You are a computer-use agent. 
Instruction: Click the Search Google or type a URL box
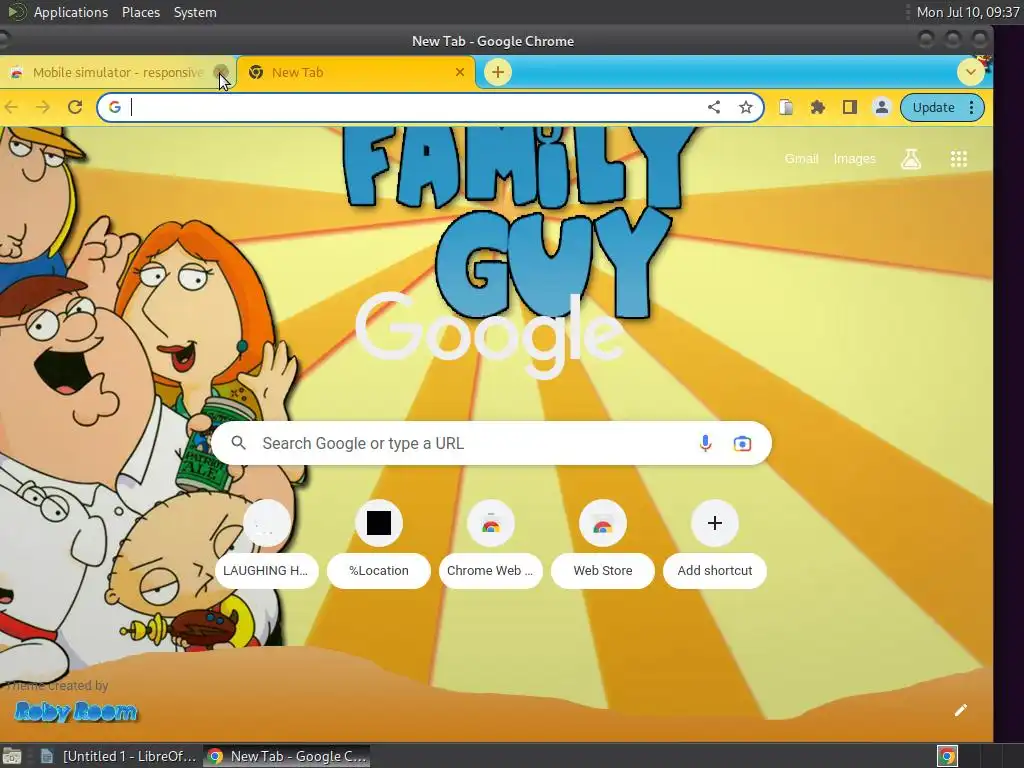click(491, 443)
